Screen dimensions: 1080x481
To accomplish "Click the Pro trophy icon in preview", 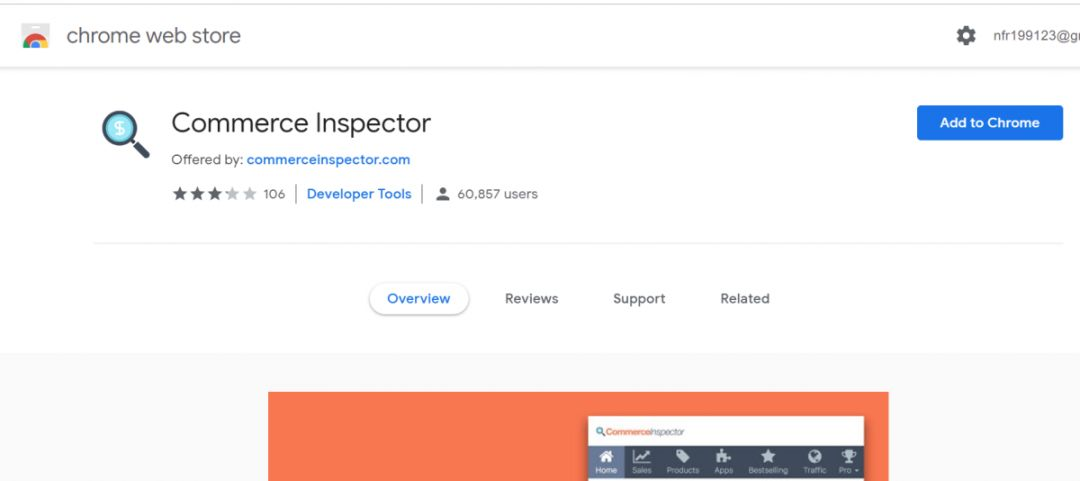I will pos(849,456).
